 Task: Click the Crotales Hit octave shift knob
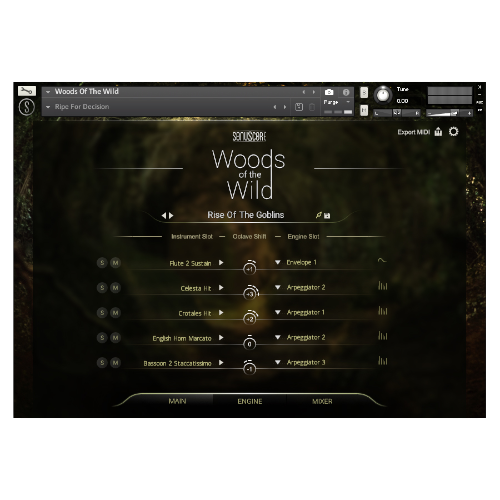[250, 319]
